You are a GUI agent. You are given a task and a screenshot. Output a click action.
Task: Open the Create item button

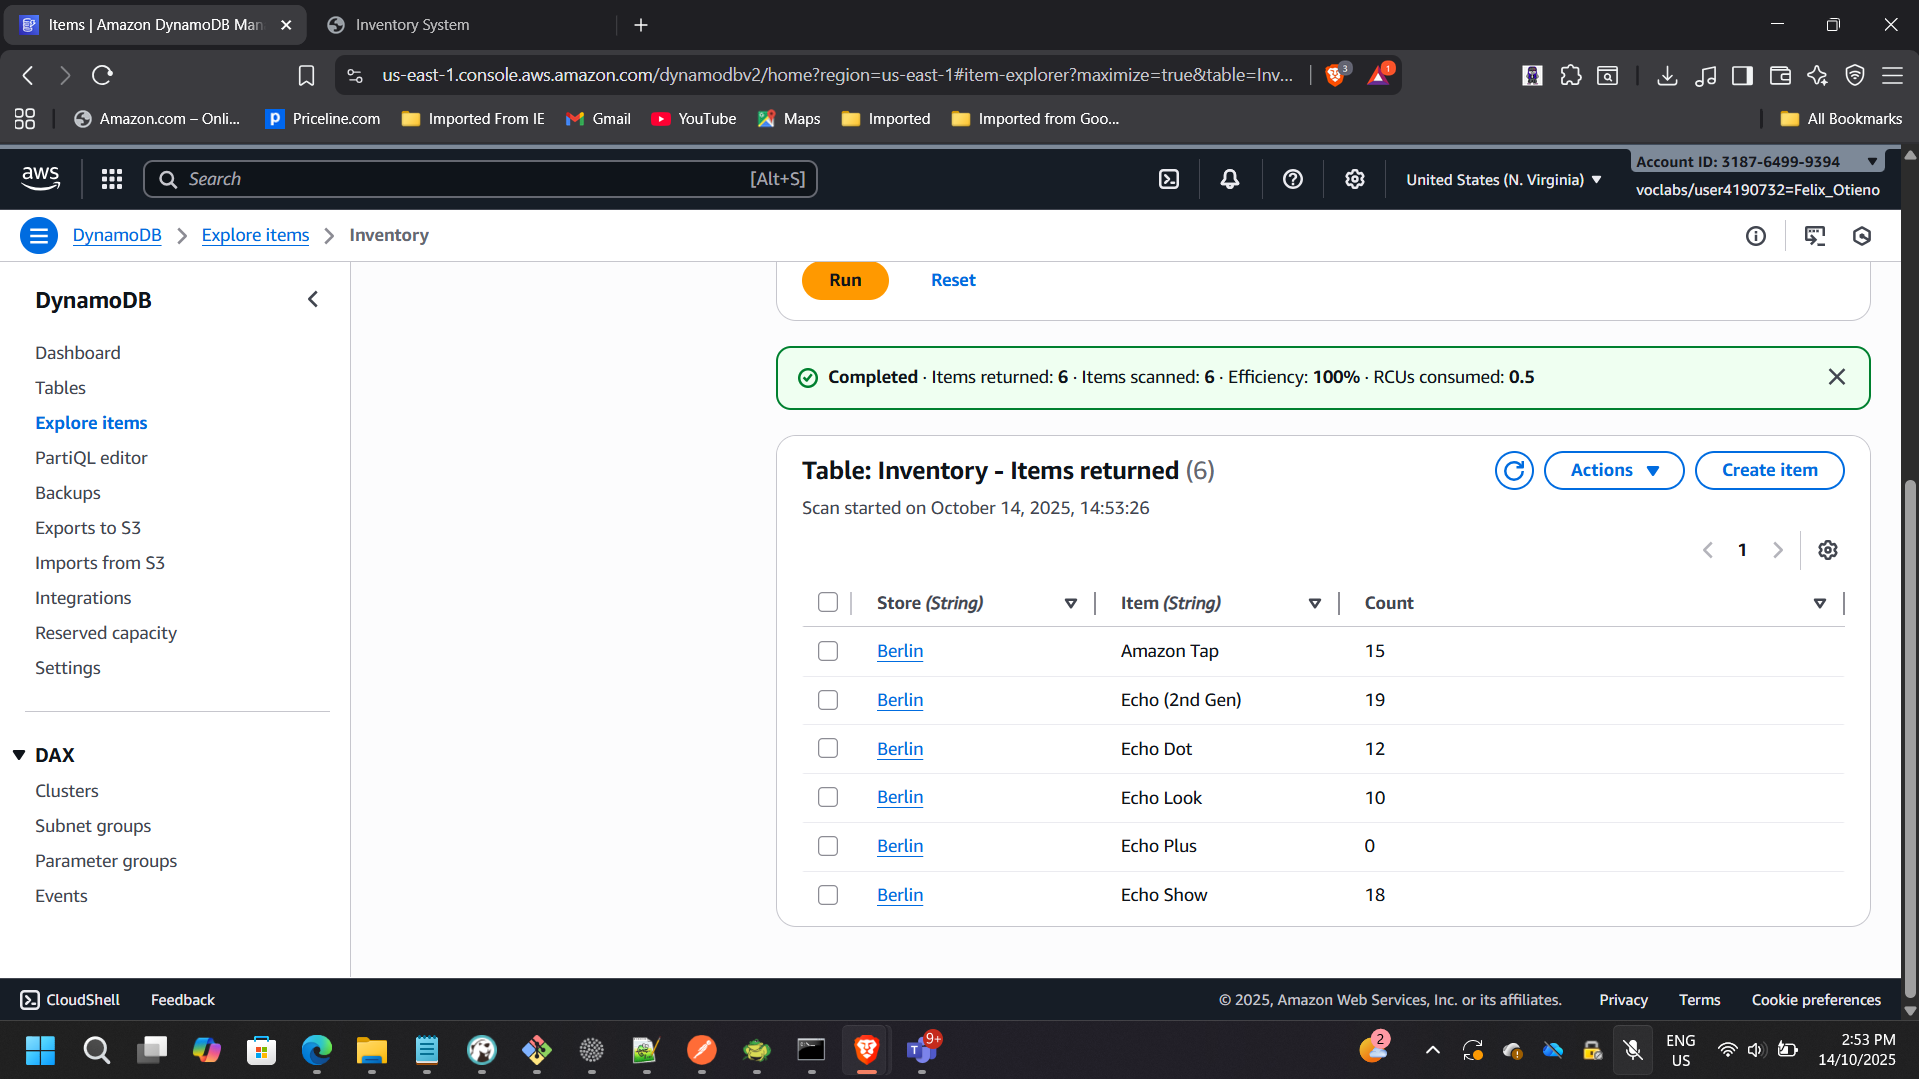[1769, 470]
